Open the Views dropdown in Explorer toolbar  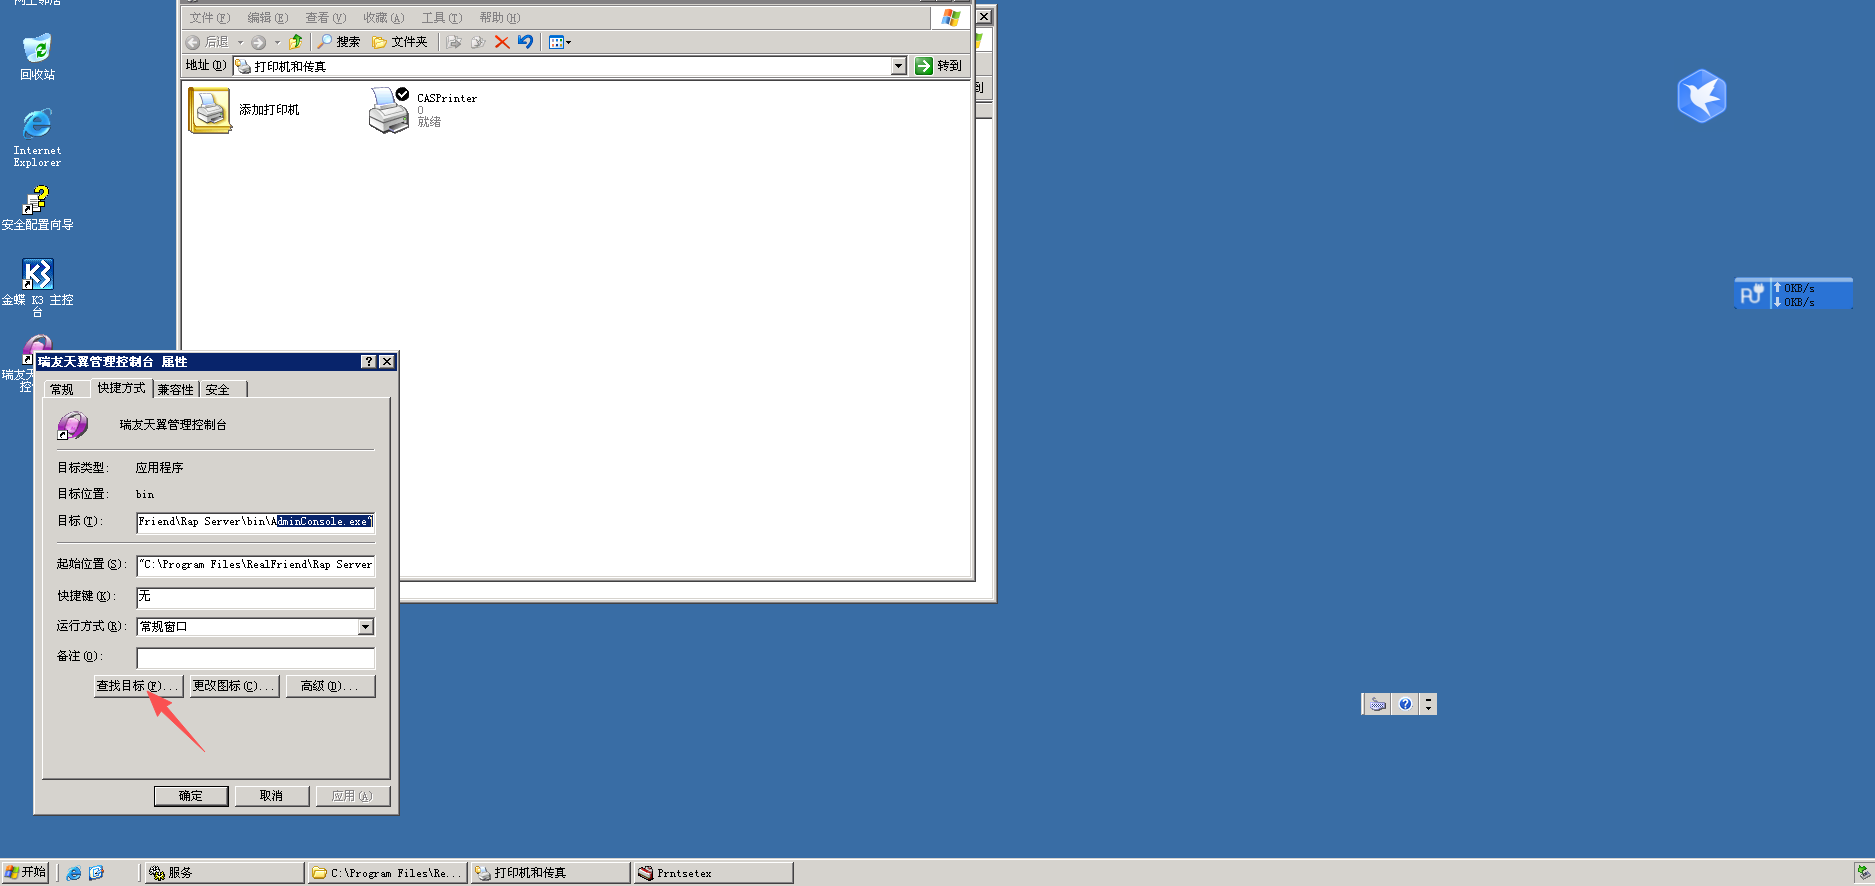click(x=560, y=42)
